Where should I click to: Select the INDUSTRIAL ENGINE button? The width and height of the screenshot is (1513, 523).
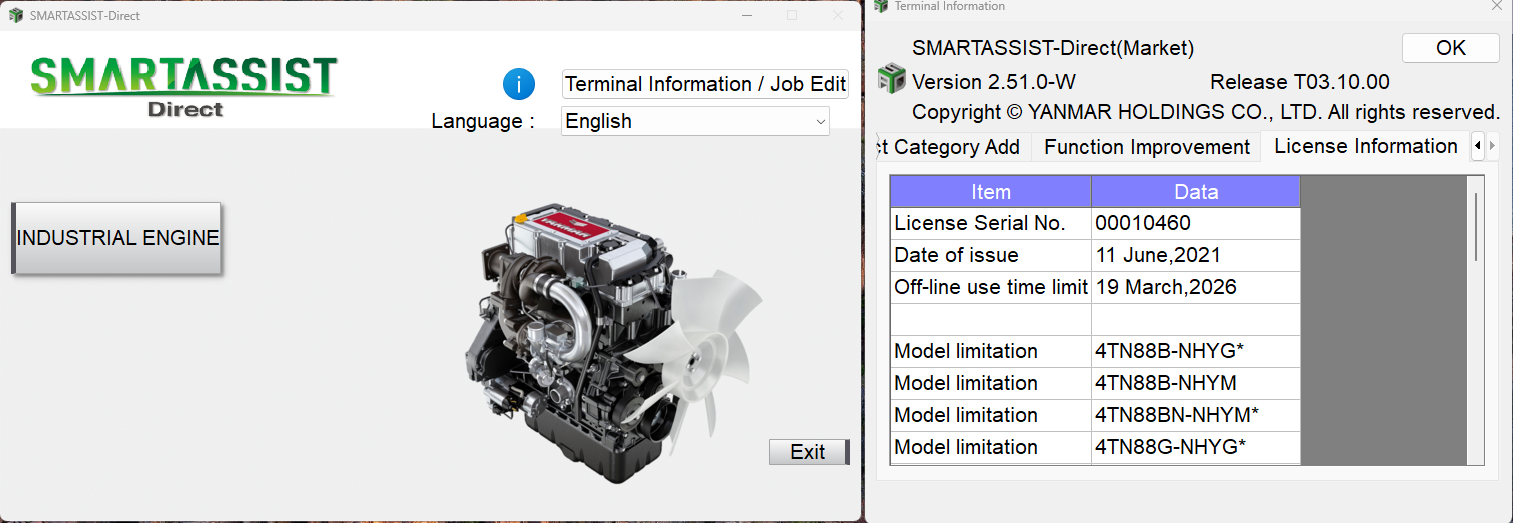[117, 238]
